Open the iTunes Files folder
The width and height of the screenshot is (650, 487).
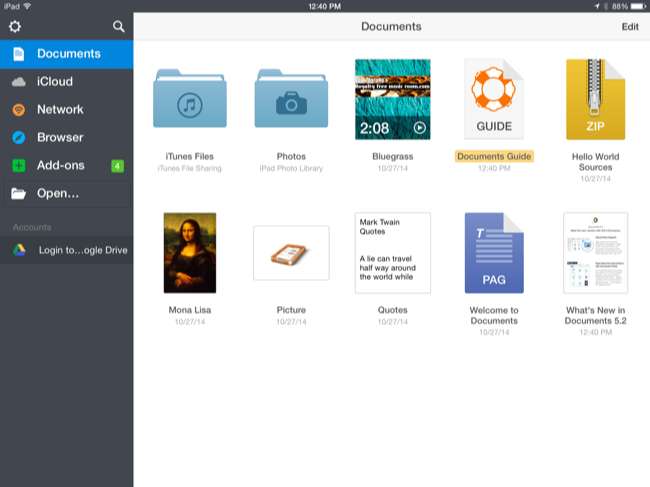tap(190, 99)
